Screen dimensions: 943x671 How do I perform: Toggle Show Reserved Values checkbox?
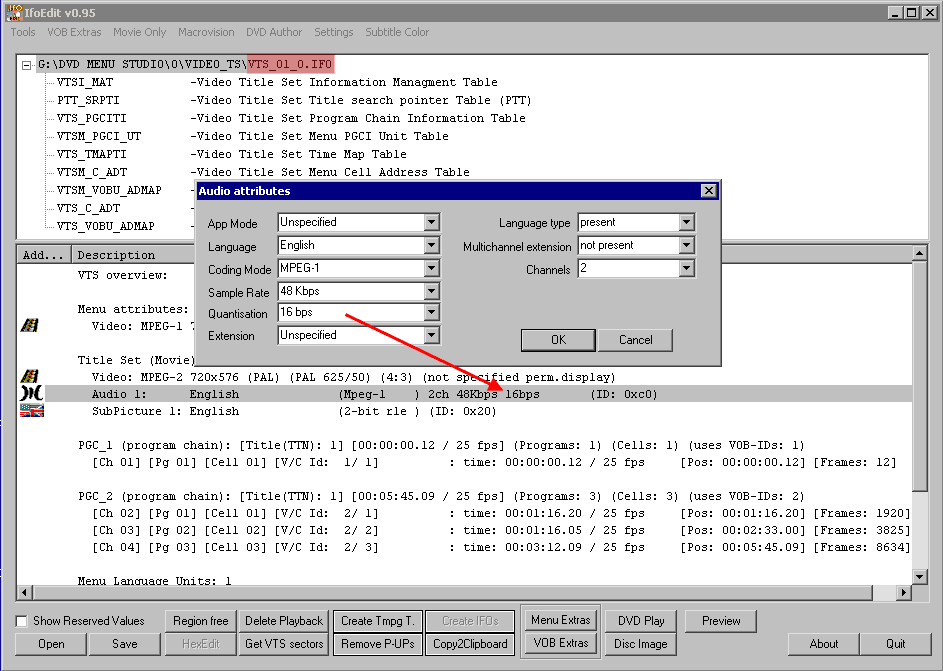pos(22,621)
